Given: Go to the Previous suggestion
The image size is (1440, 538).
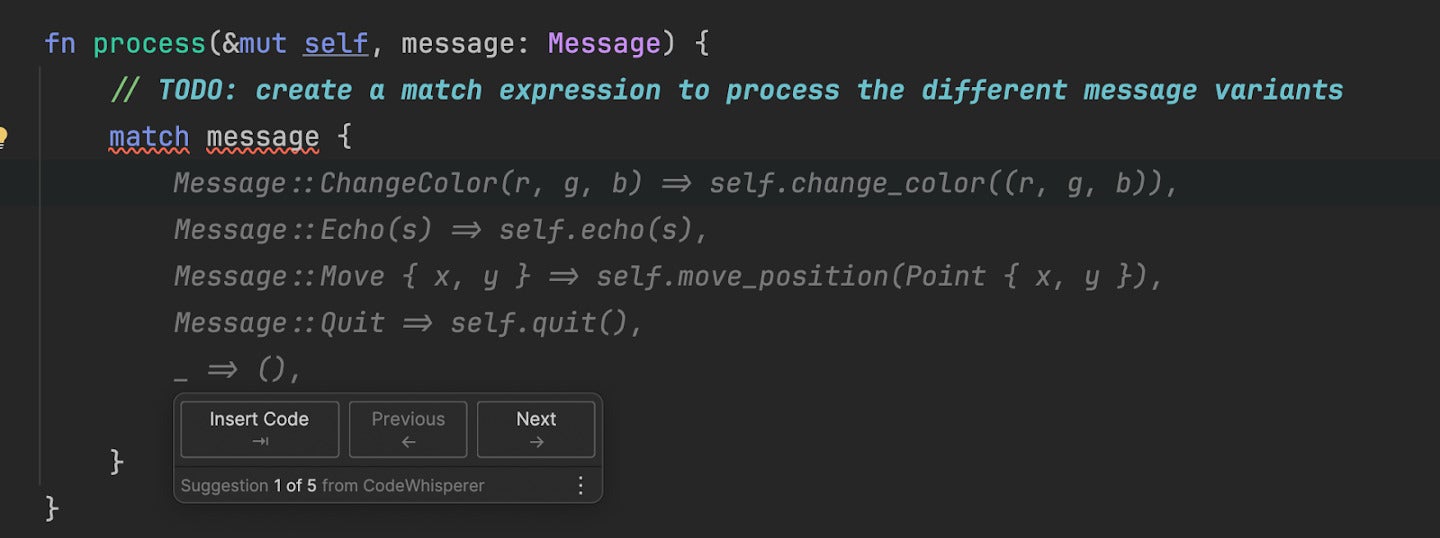Looking at the screenshot, I should pyautogui.click(x=408, y=429).
